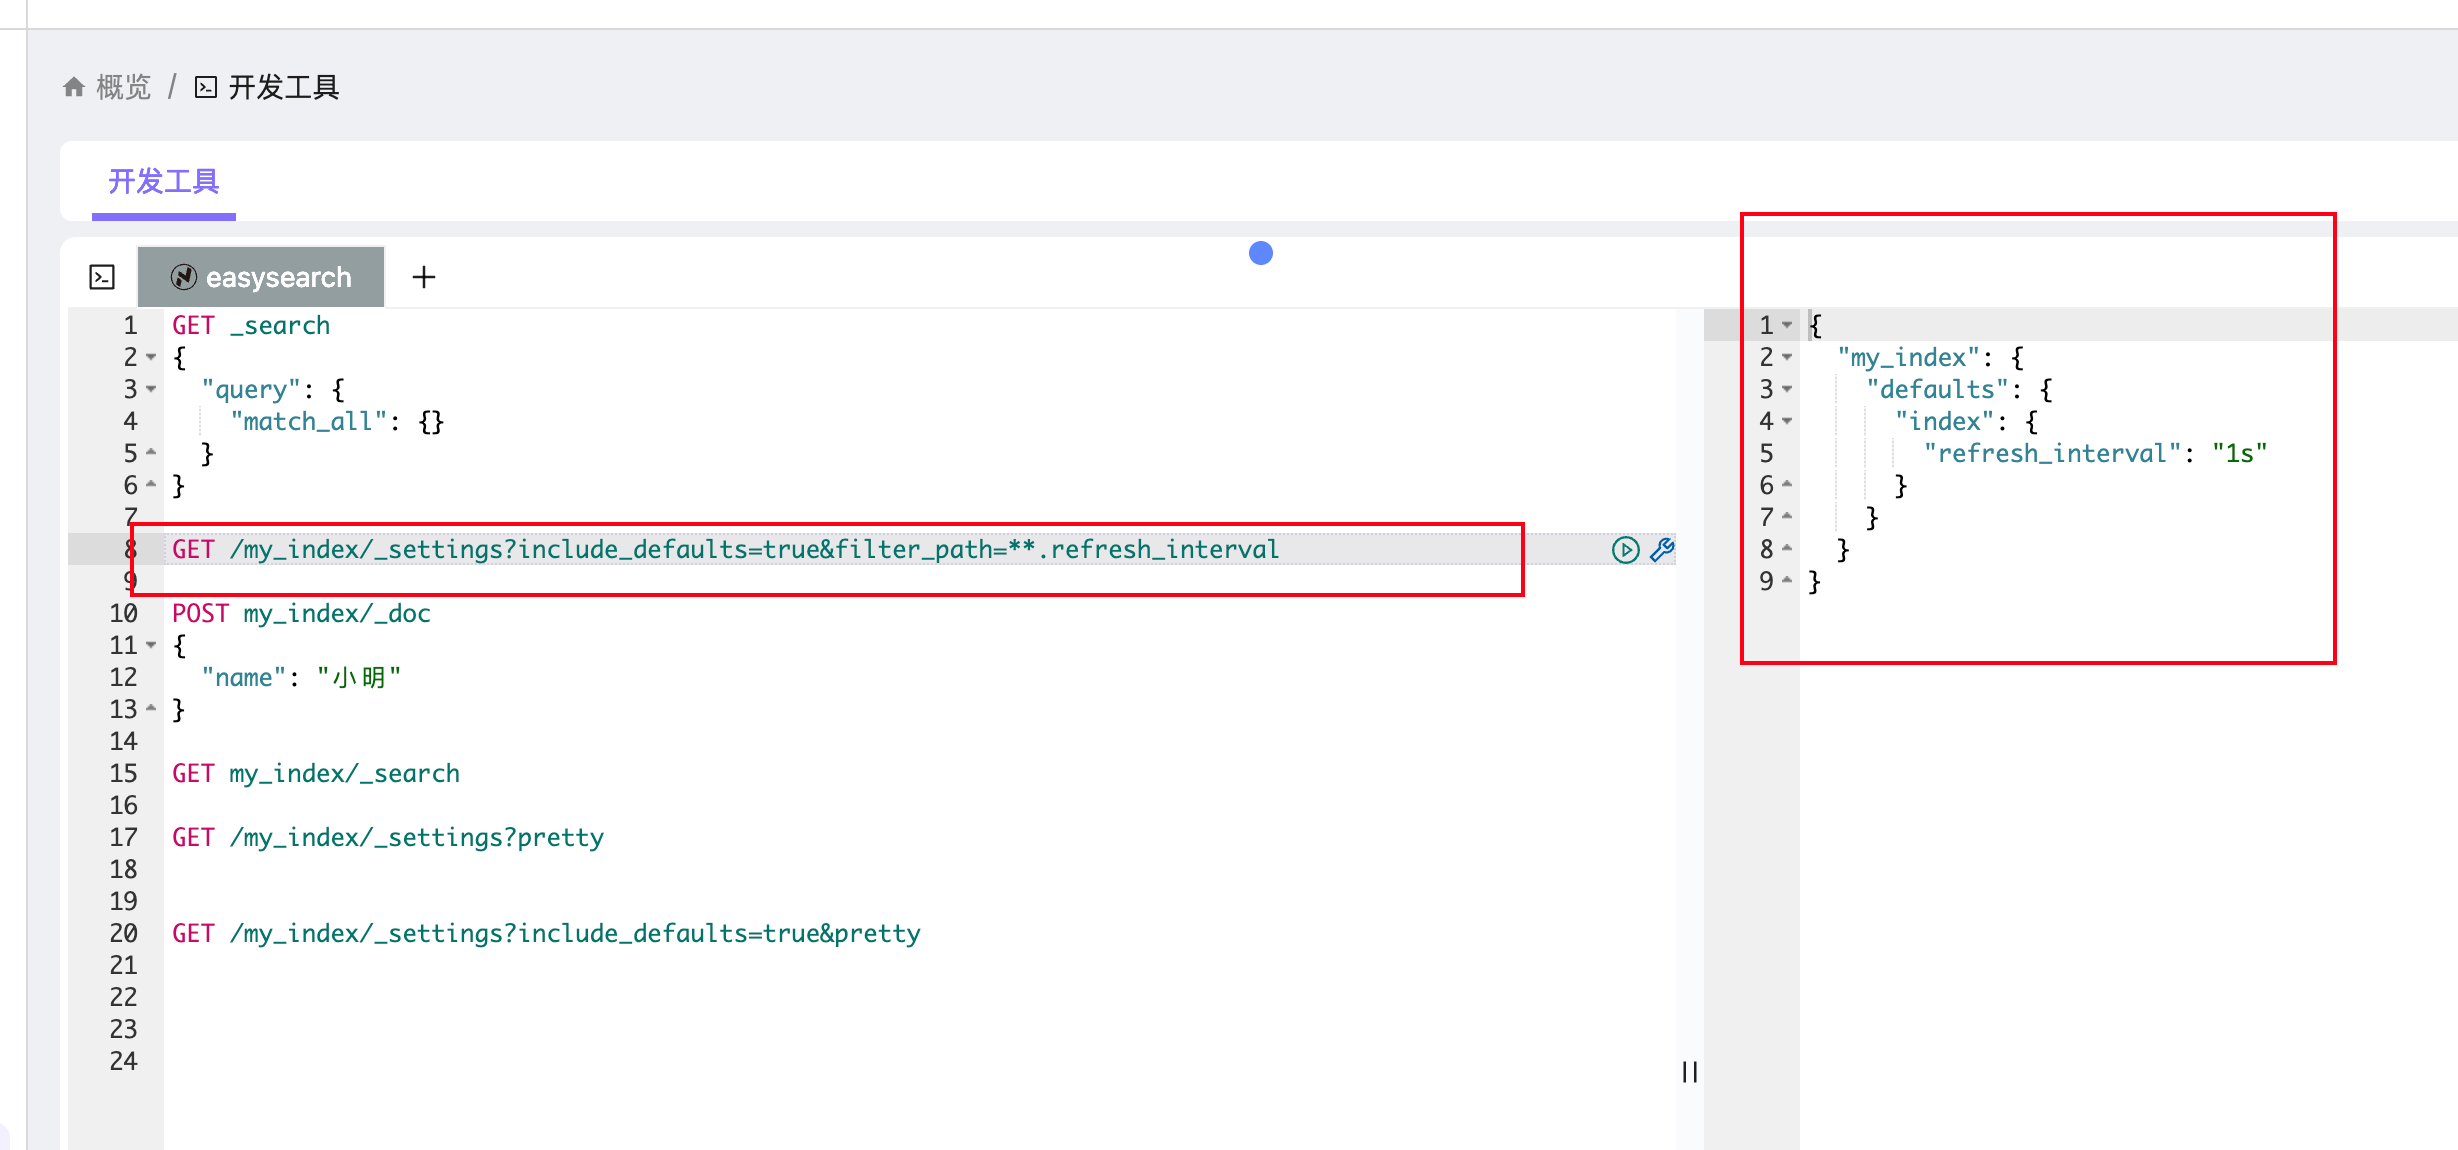Click the POST my_index/_doc request line
Viewport: 2458px width, 1150px height.
(301, 613)
